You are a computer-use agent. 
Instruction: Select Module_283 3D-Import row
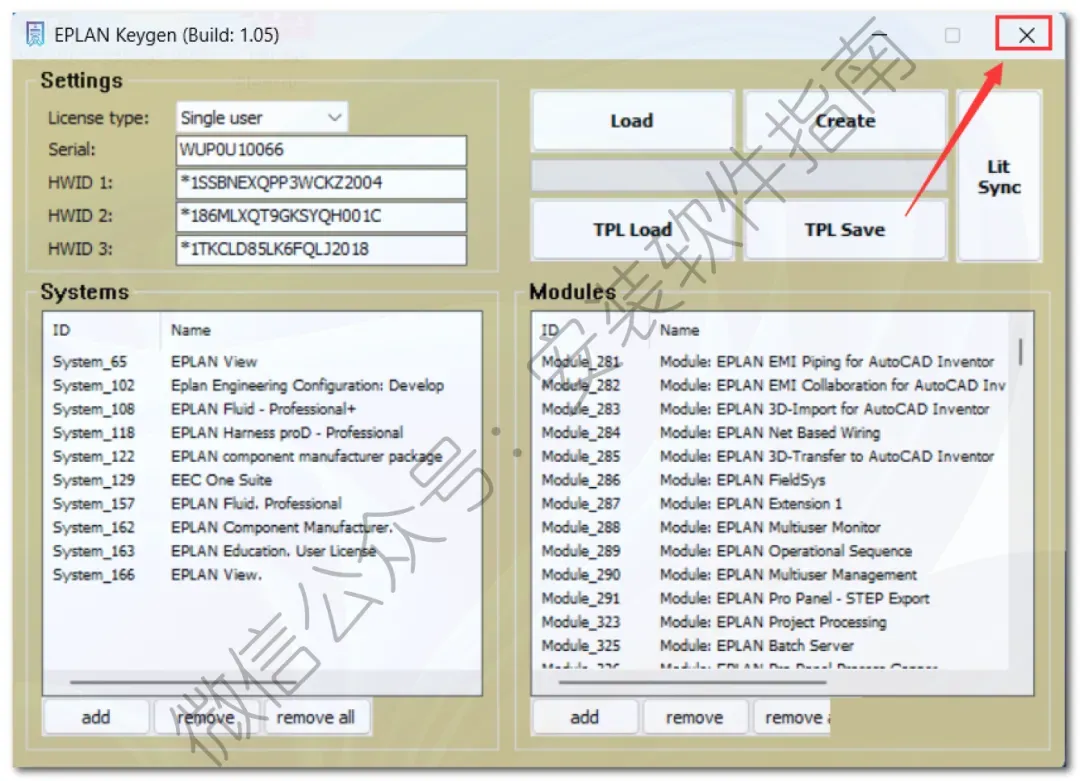point(771,409)
